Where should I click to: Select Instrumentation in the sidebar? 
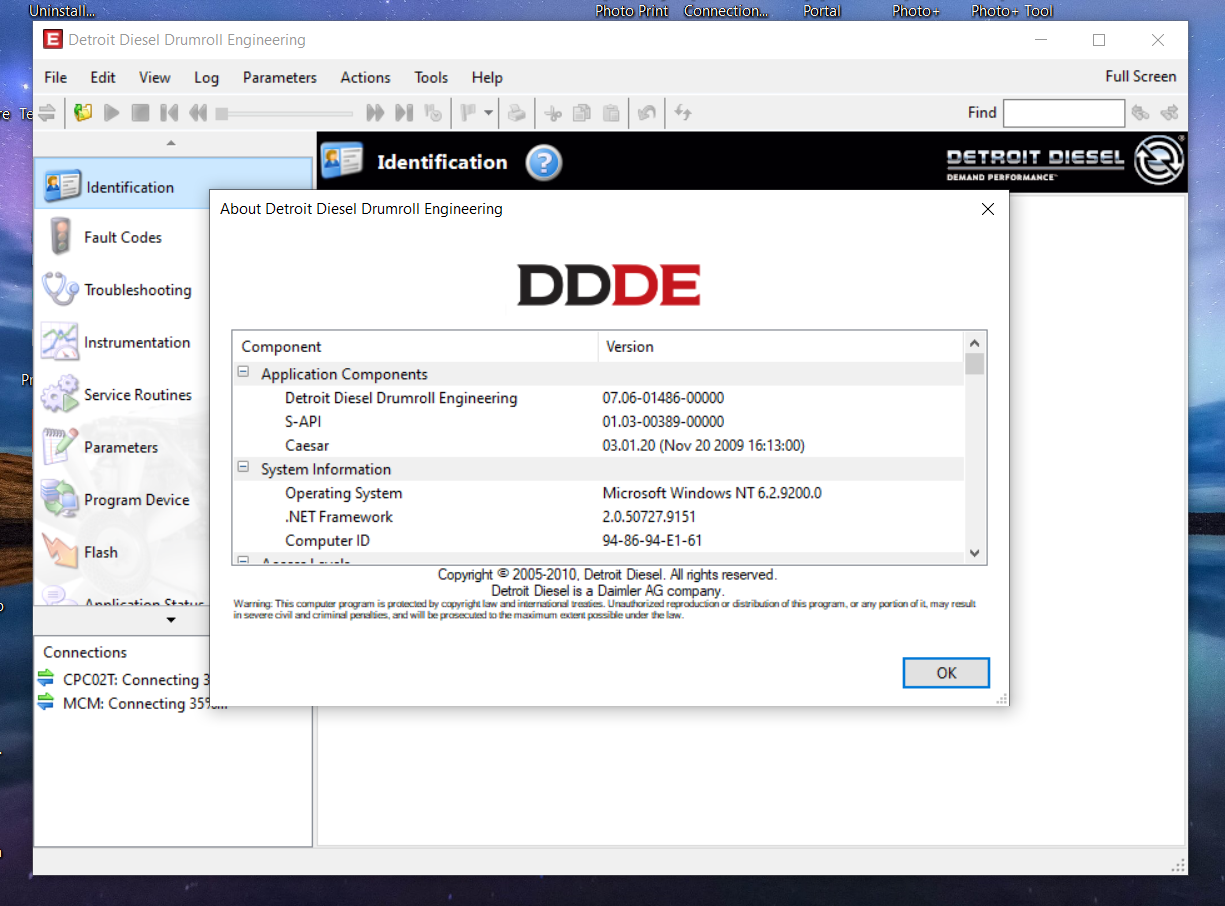122,342
